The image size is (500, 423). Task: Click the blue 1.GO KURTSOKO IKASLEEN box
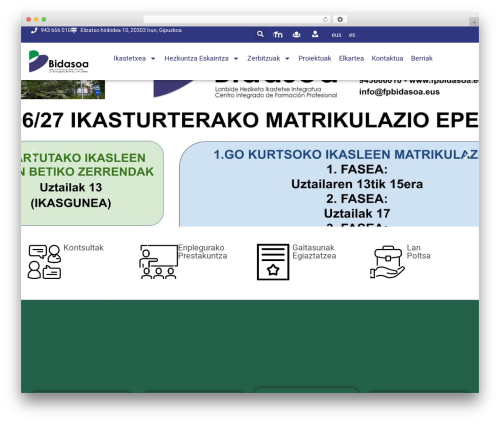(329, 184)
